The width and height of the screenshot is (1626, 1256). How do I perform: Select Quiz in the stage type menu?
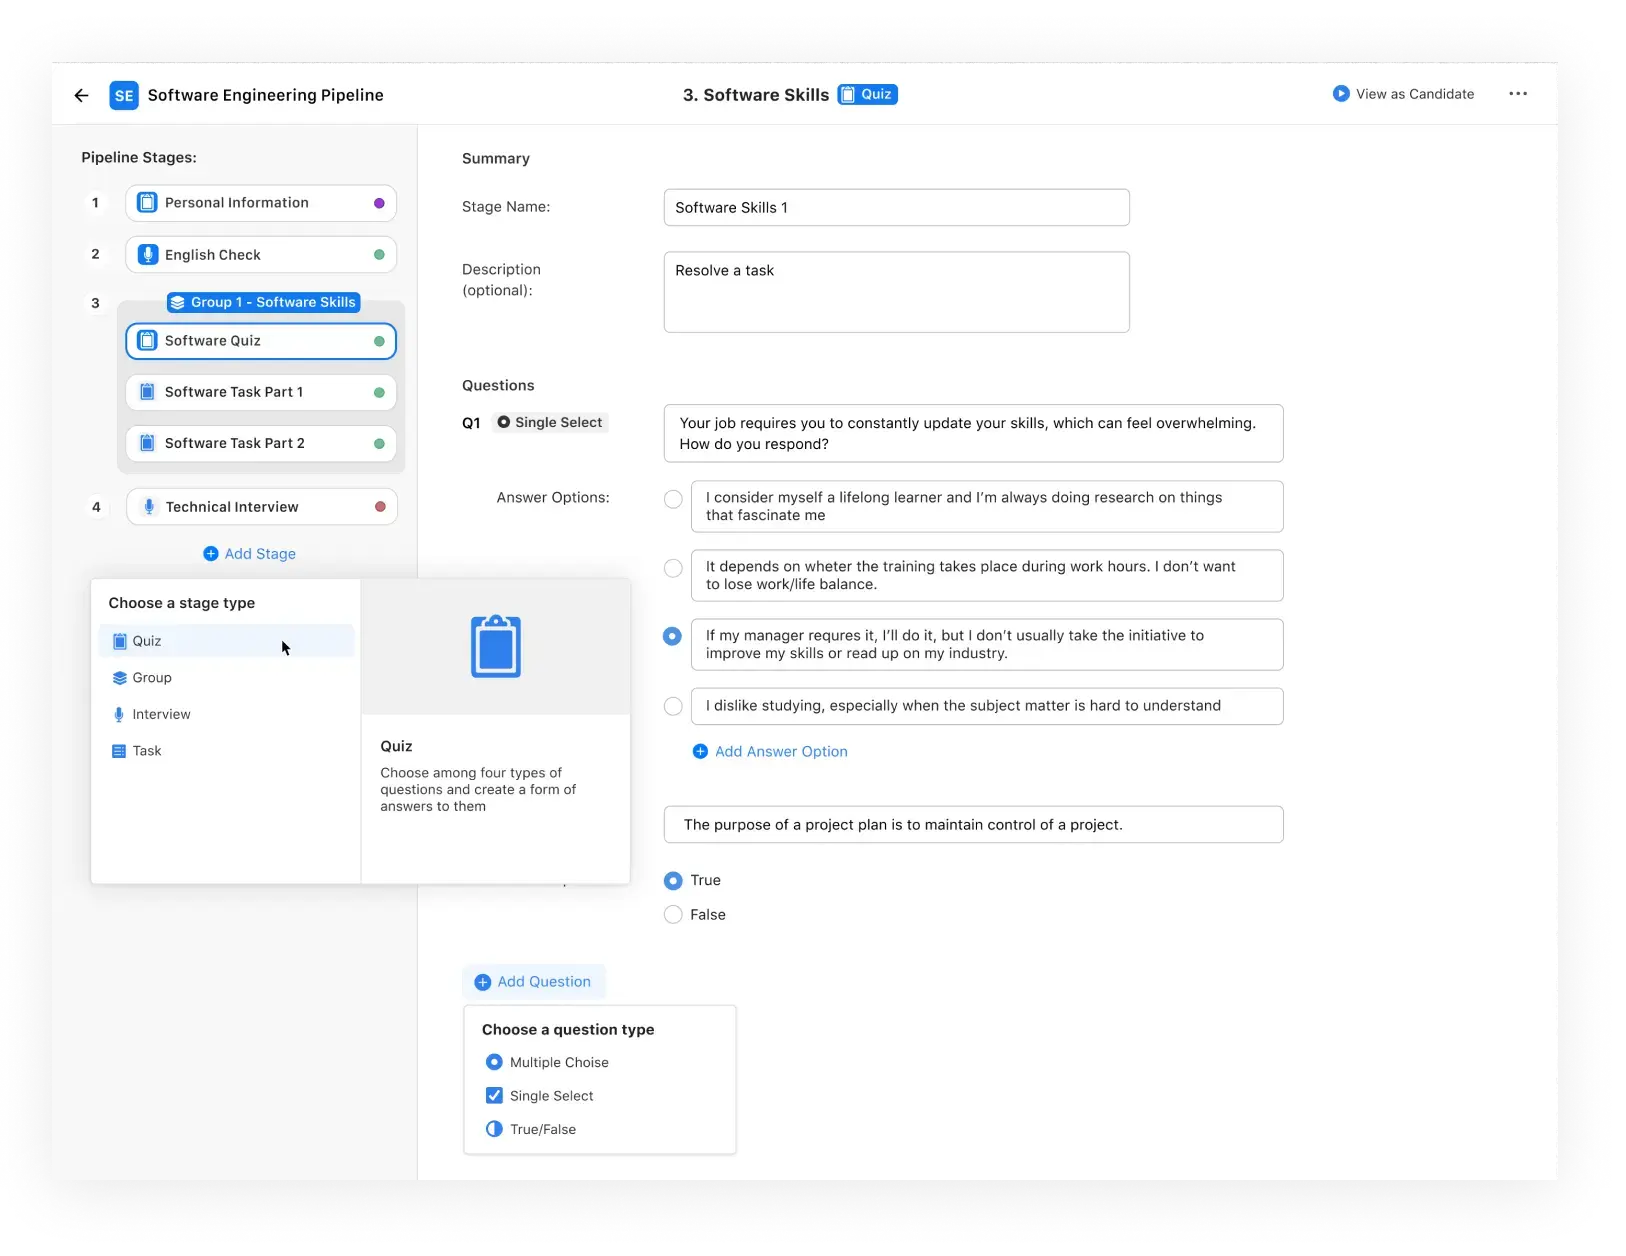[x=227, y=641]
